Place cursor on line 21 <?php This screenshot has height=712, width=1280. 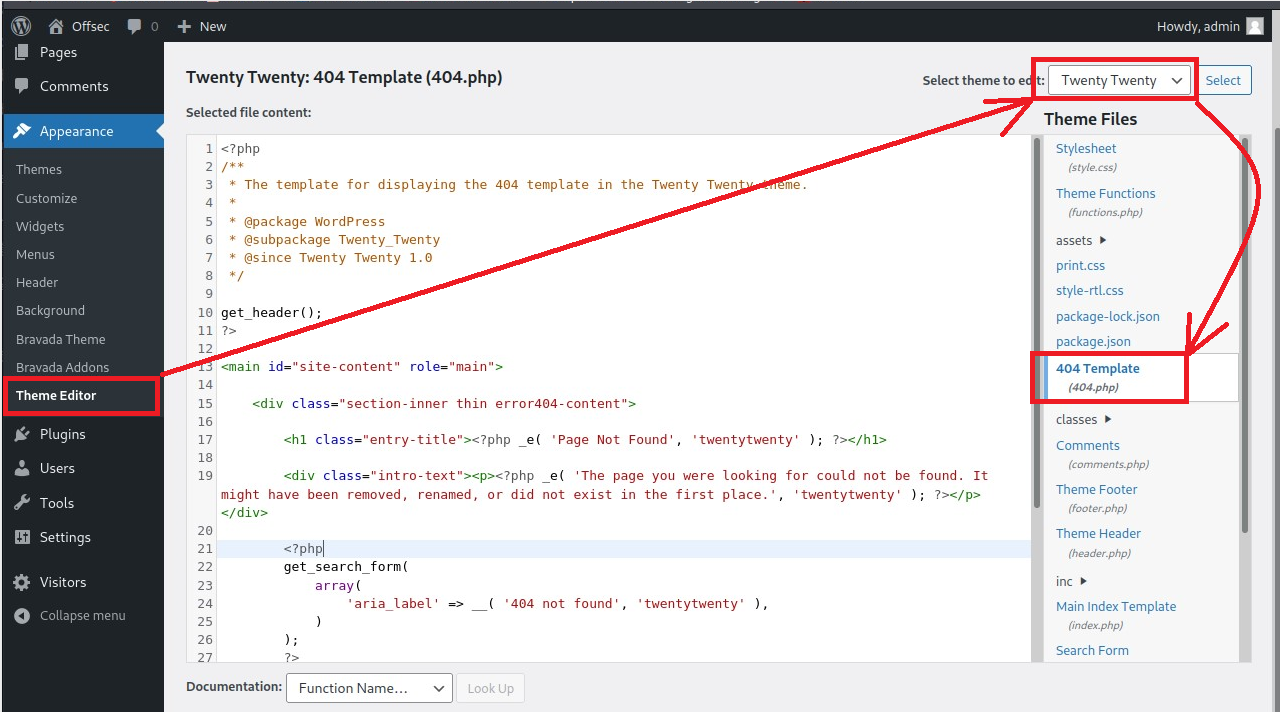303,549
